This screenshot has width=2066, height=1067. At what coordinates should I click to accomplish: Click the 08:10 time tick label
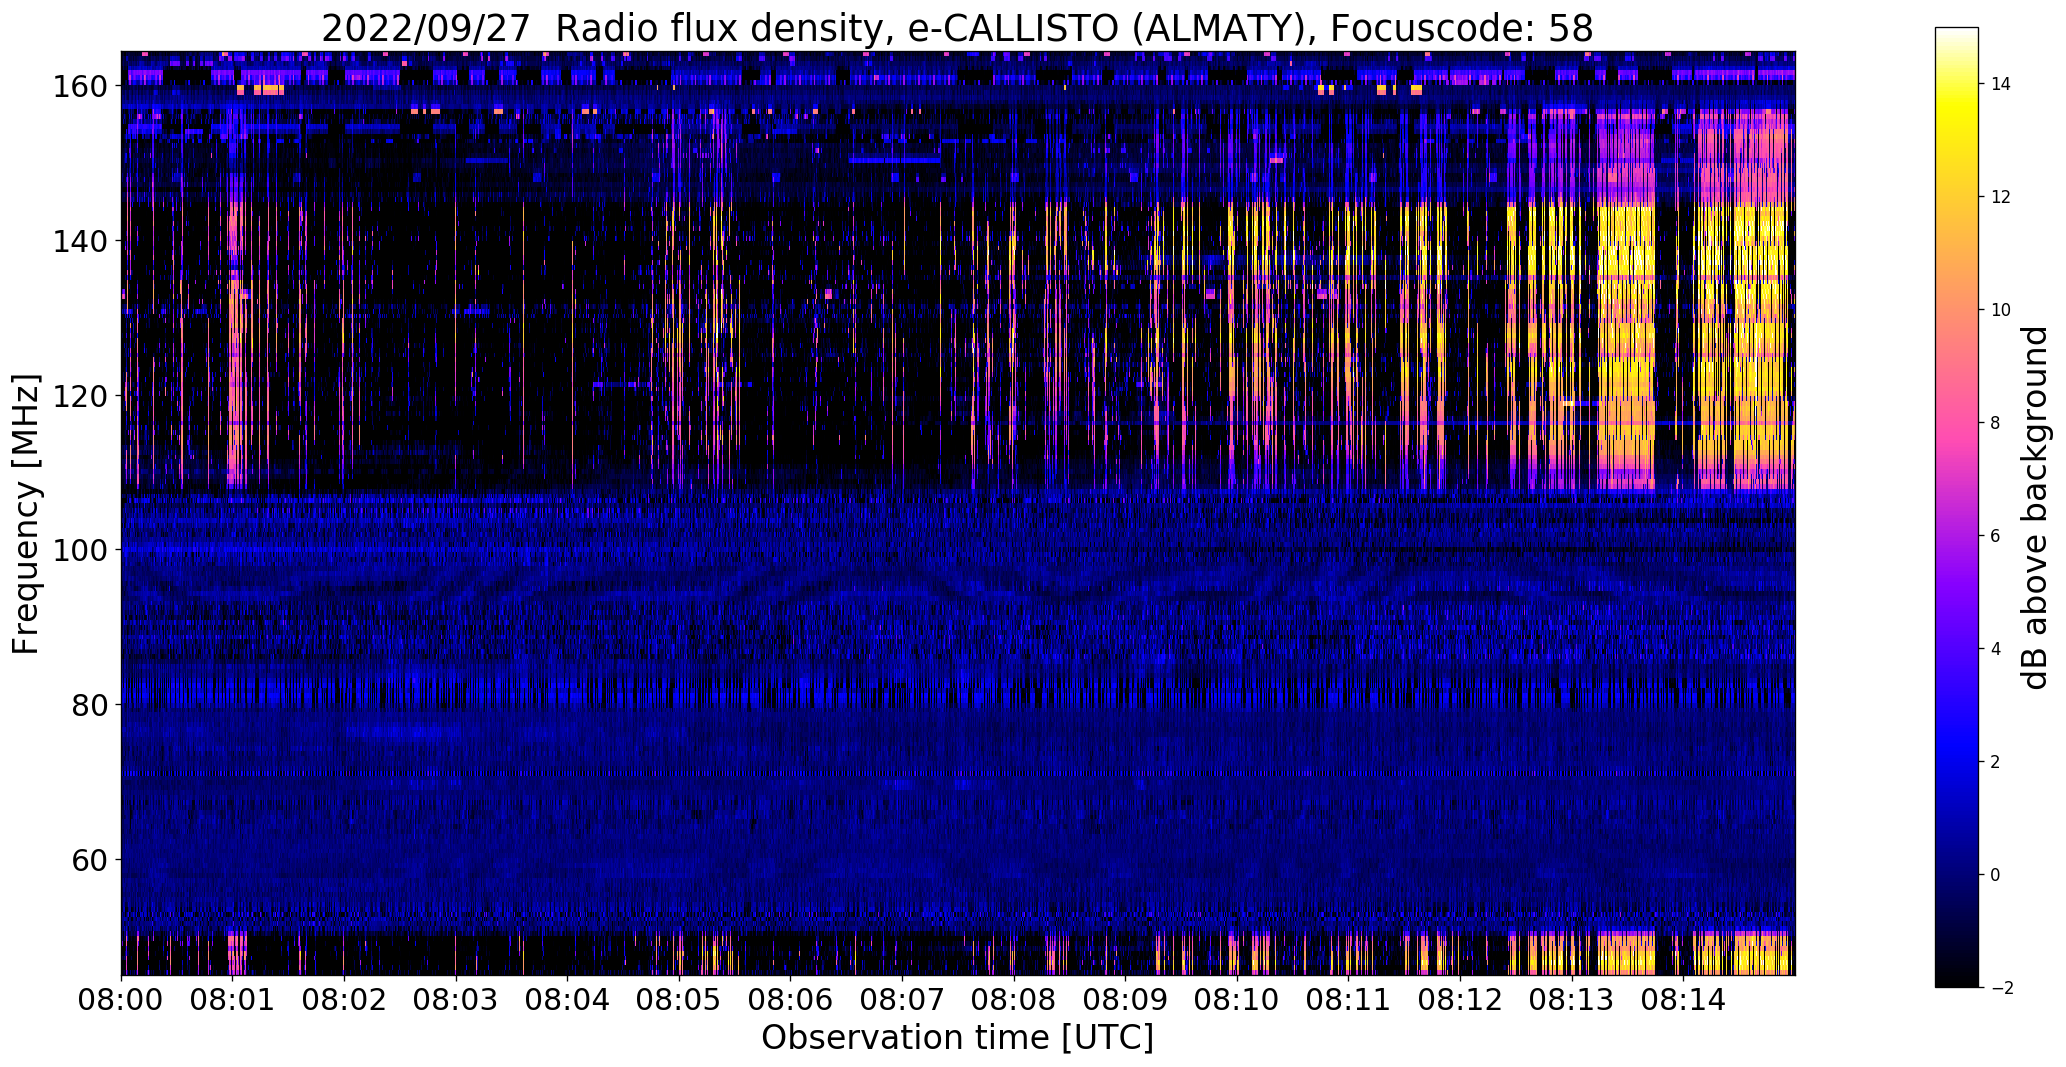pyautogui.click(x=1237, y=1000)
